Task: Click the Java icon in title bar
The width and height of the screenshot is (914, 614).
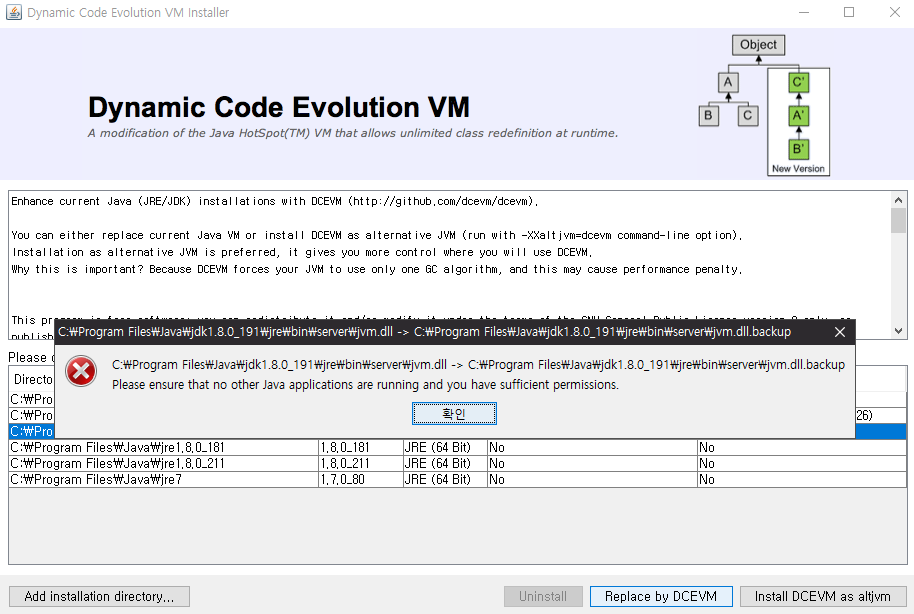Action: (14, 12)
